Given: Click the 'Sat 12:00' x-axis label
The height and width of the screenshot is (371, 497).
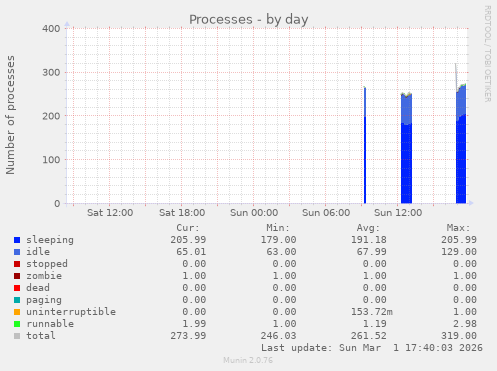Looking at the screenshot, I should point(110,213).
